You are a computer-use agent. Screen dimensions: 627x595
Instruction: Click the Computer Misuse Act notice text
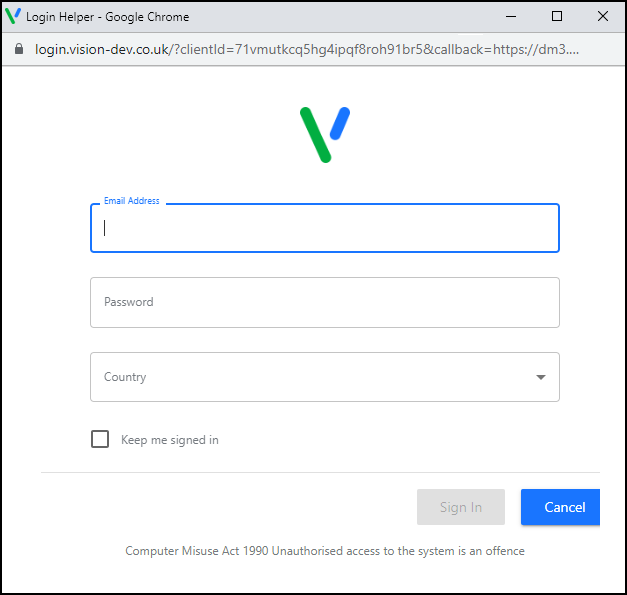point(325,551)
